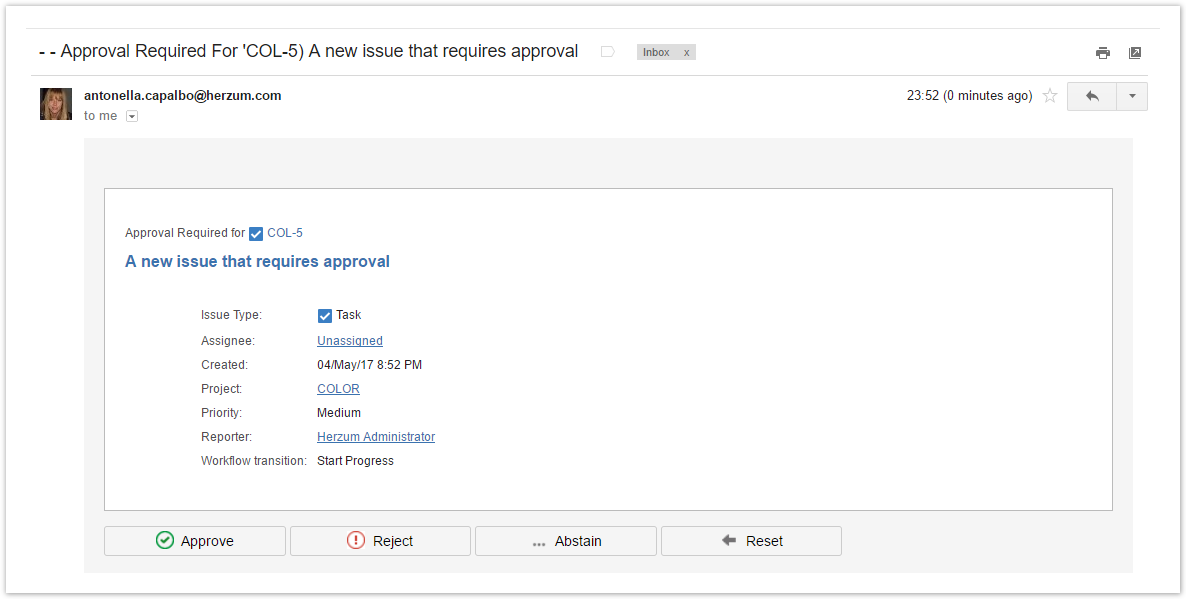Viewport: 1186px width, 599px height.
Task: Choose the Abstain button
Action: tap(566, 541)
